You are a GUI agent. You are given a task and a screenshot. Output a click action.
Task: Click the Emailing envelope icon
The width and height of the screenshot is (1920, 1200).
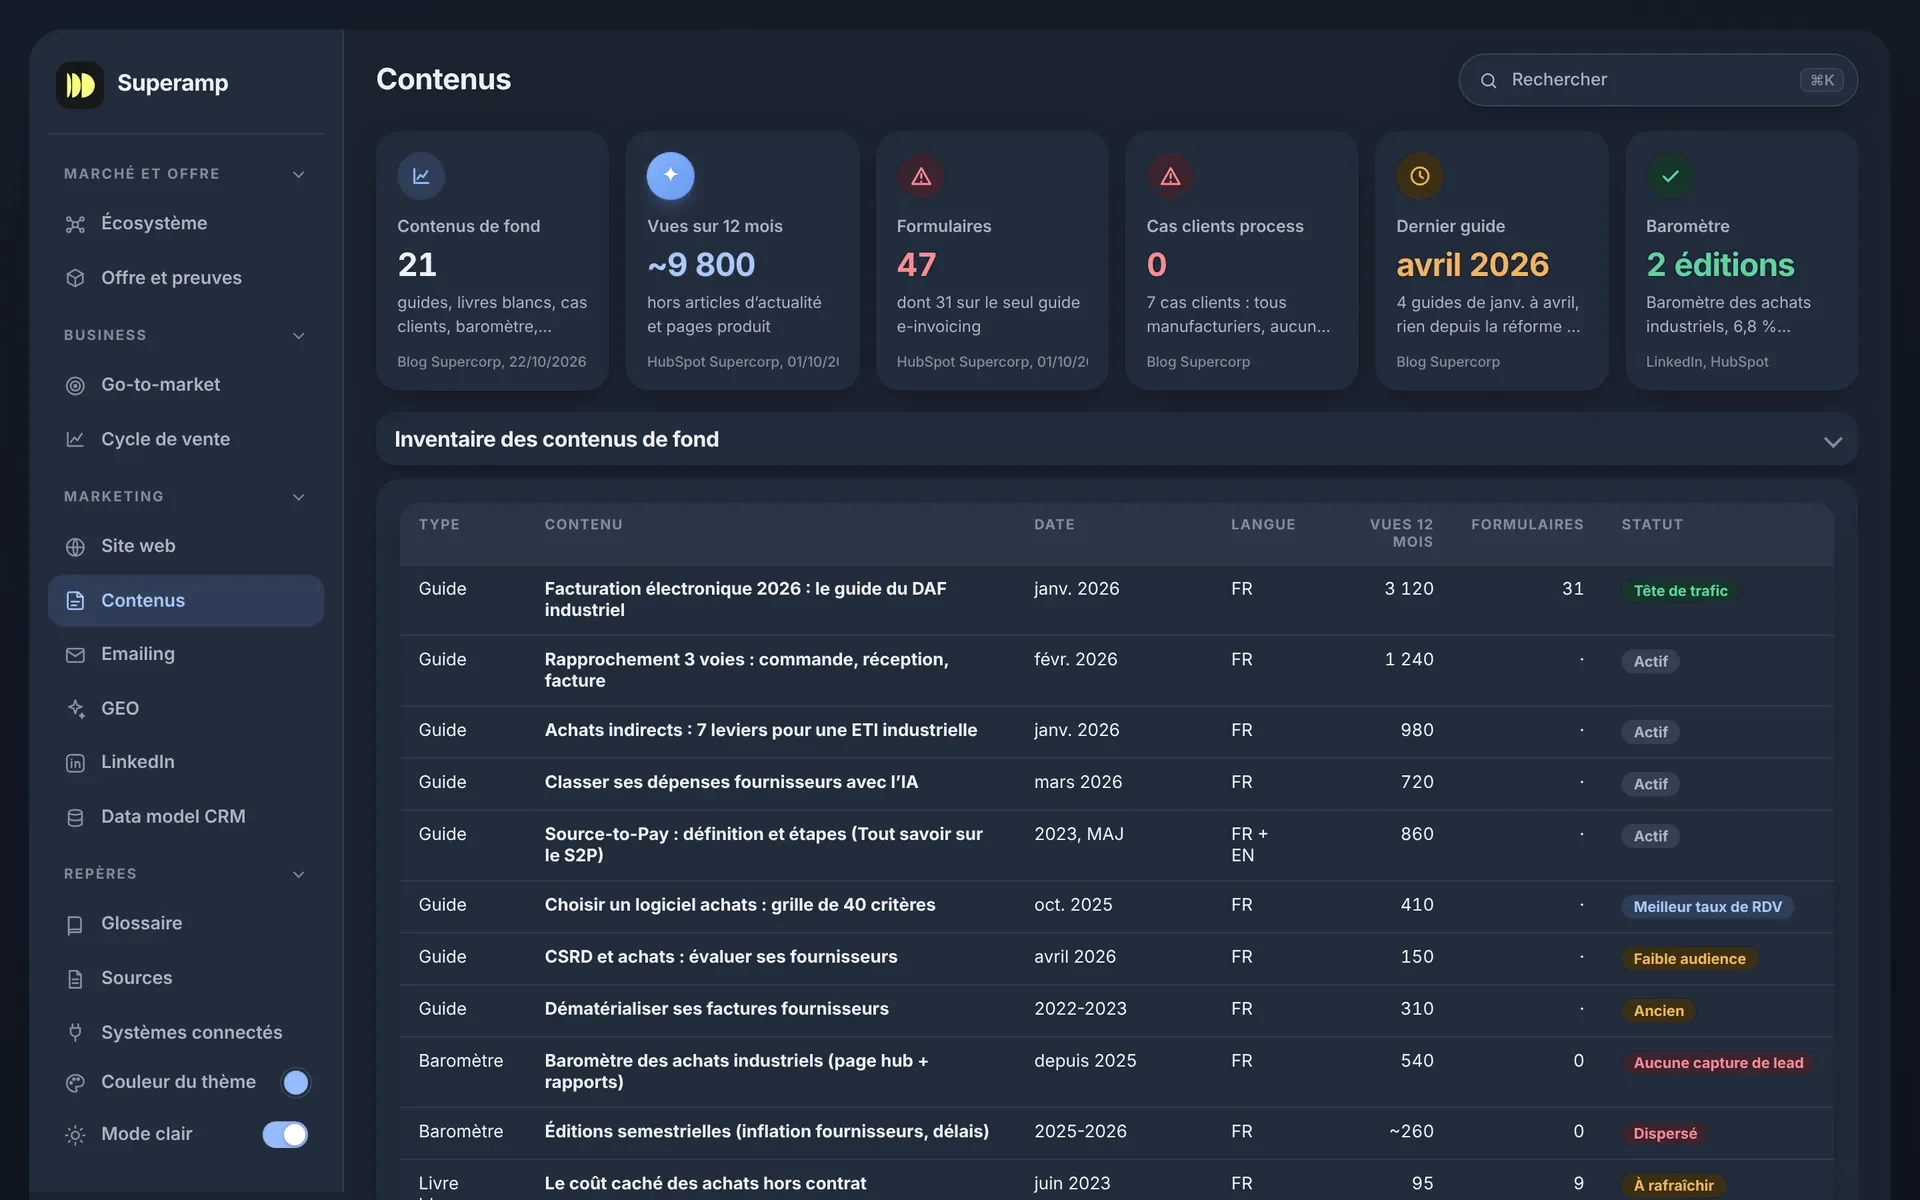click(x=75, y=655)
